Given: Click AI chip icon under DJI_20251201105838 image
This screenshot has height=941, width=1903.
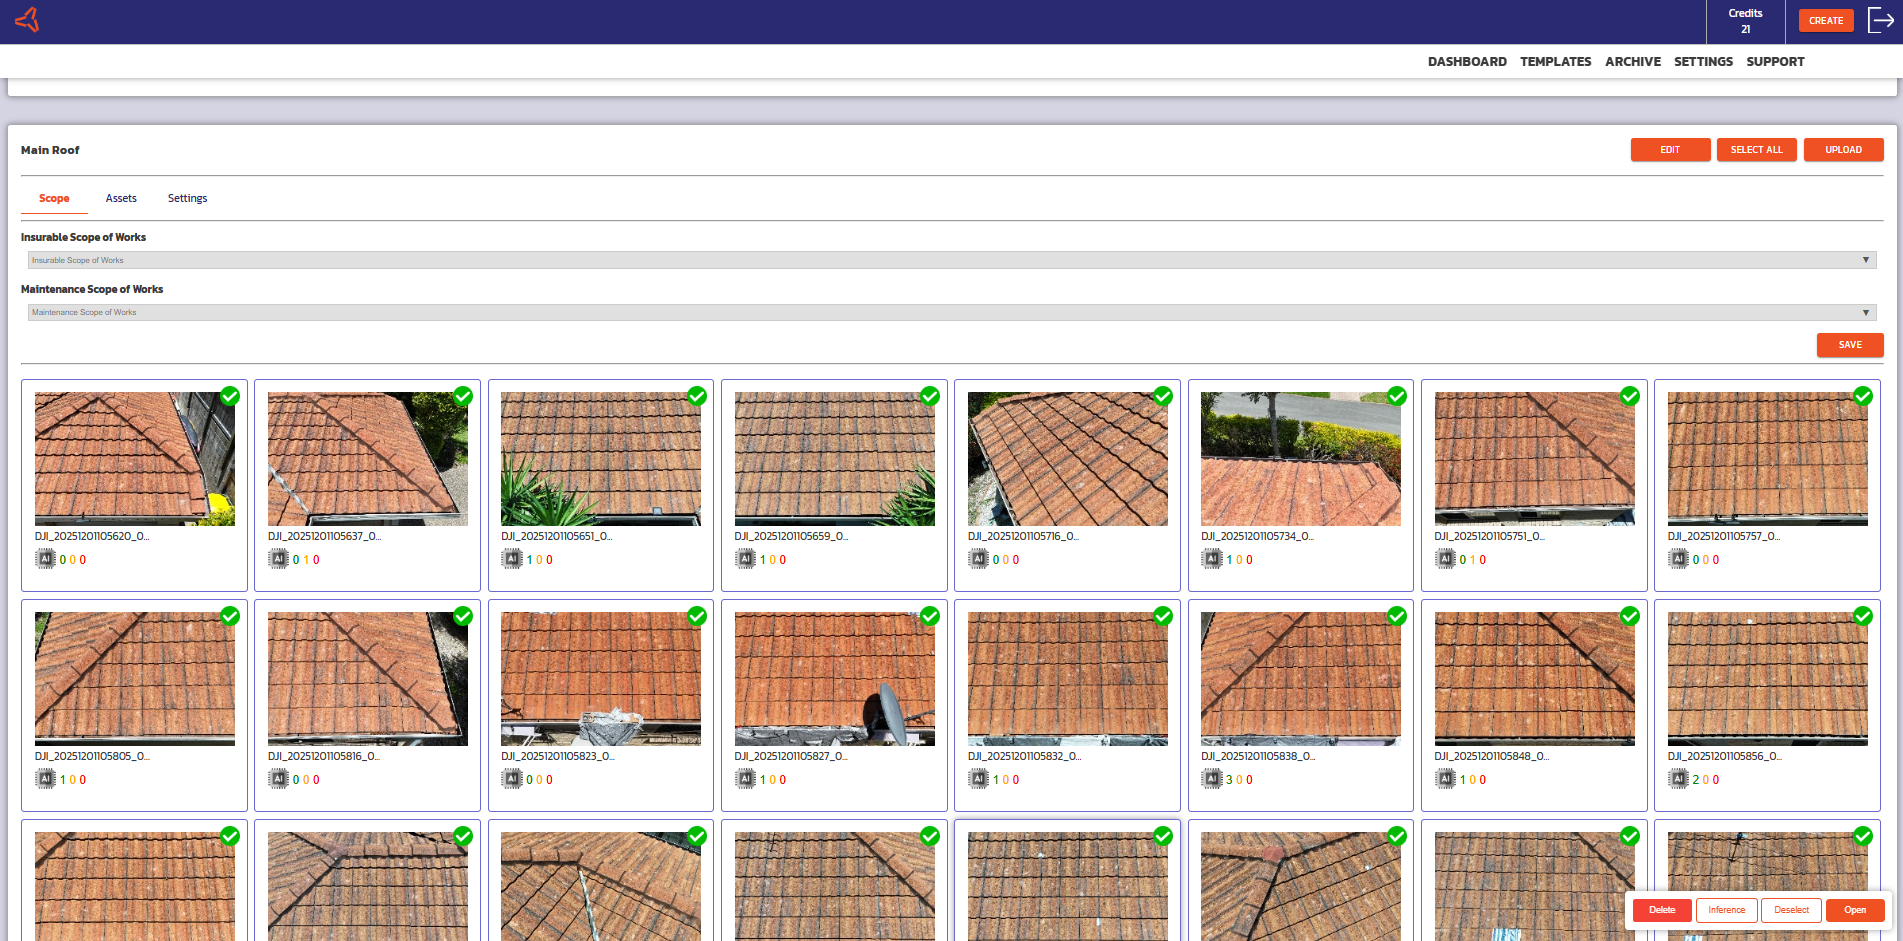Looking at the screenshot, I should [1212, 779].
